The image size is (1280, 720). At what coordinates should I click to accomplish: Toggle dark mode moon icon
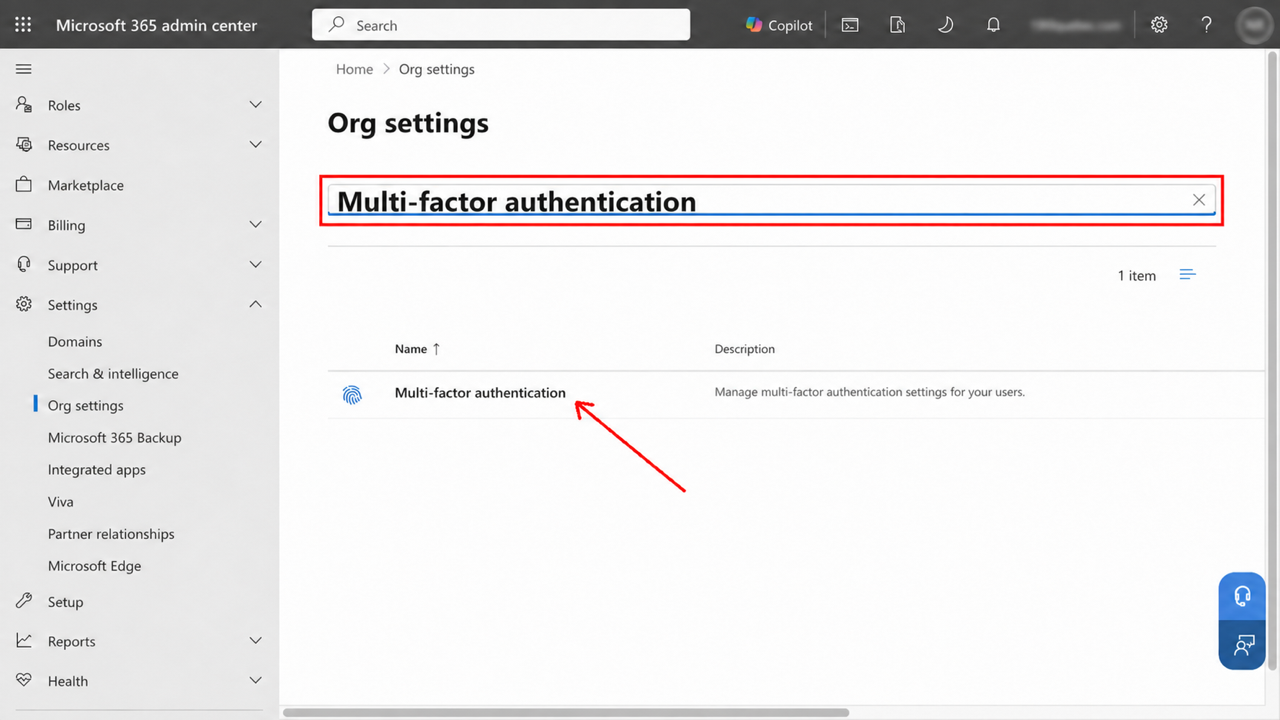point(945,25)
